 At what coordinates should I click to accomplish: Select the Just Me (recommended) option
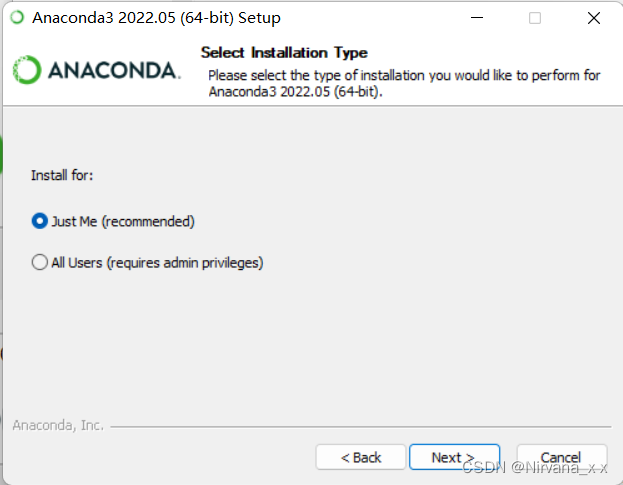(40, 221)
